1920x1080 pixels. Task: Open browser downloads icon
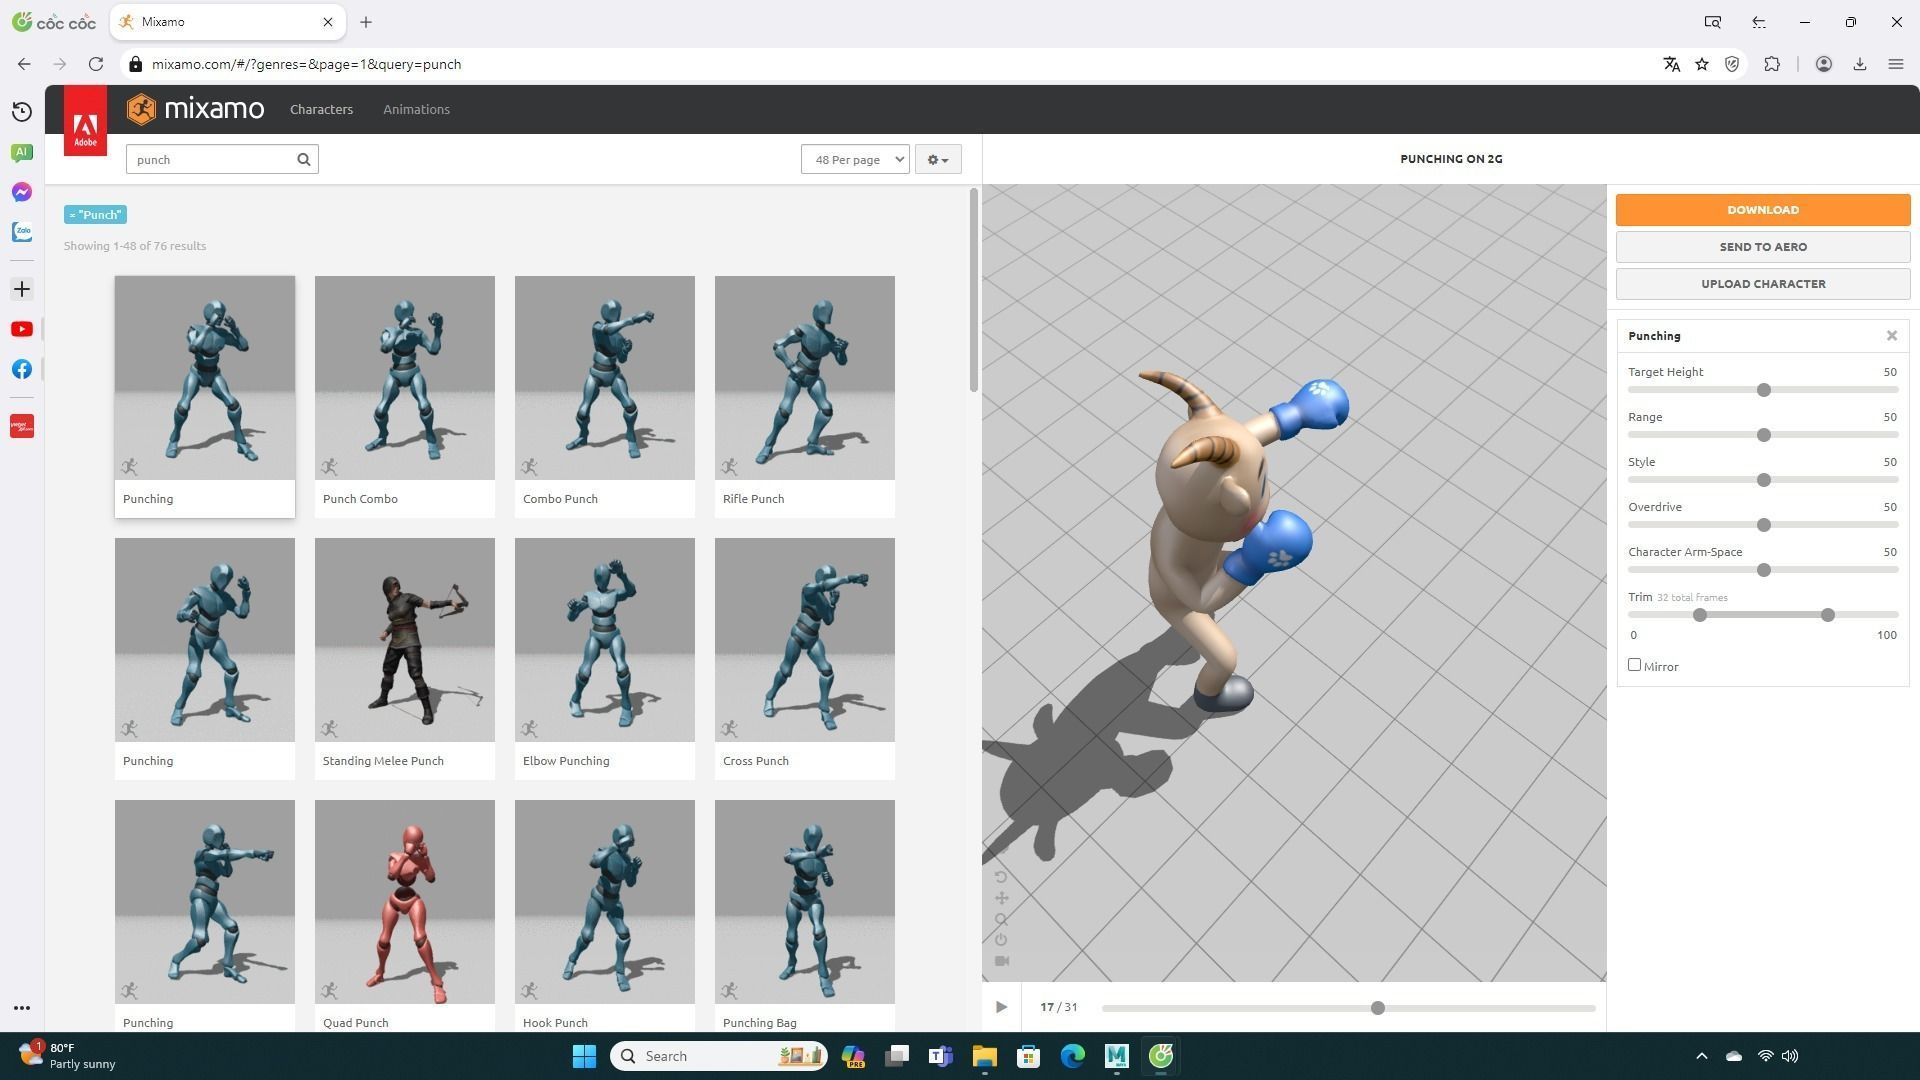tap(1860, 64)
